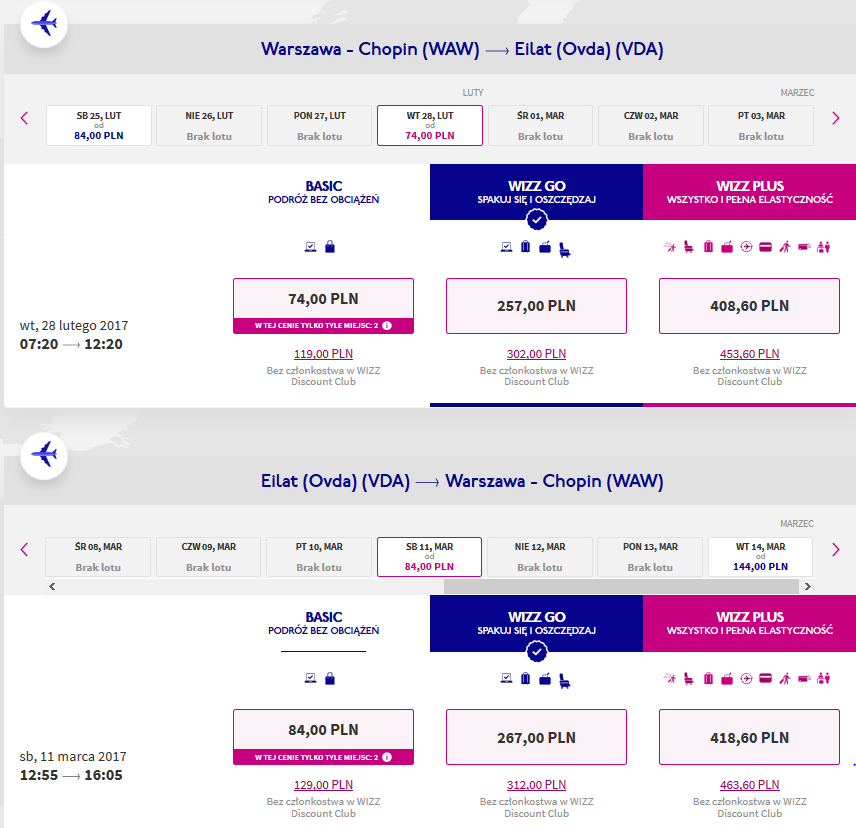Click the outbound time 07:20 → 12:20
Viewport: 856px width, 828px height.
71,344
